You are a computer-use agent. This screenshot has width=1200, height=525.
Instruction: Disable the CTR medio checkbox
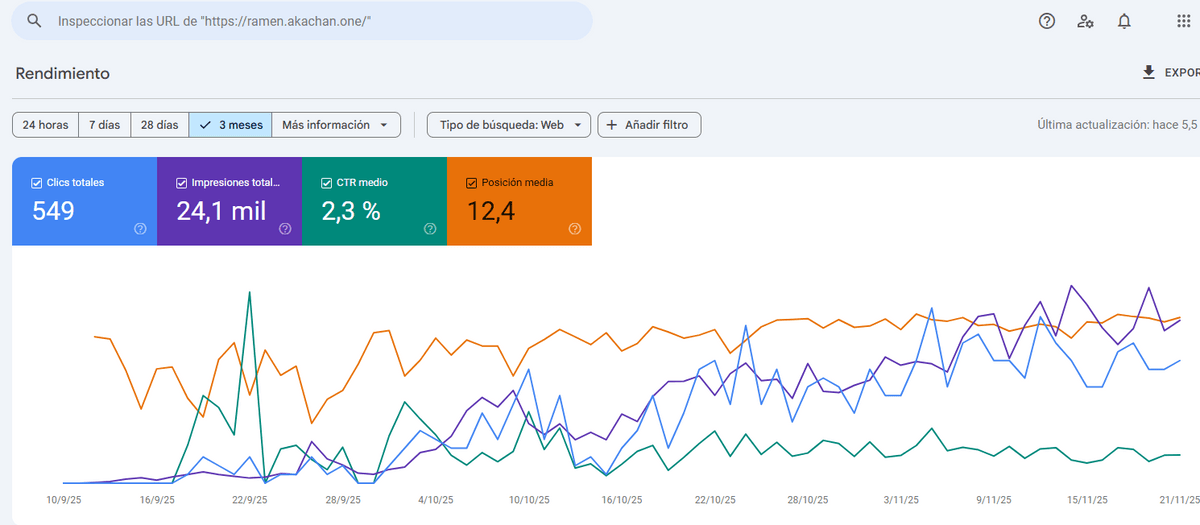327,183
